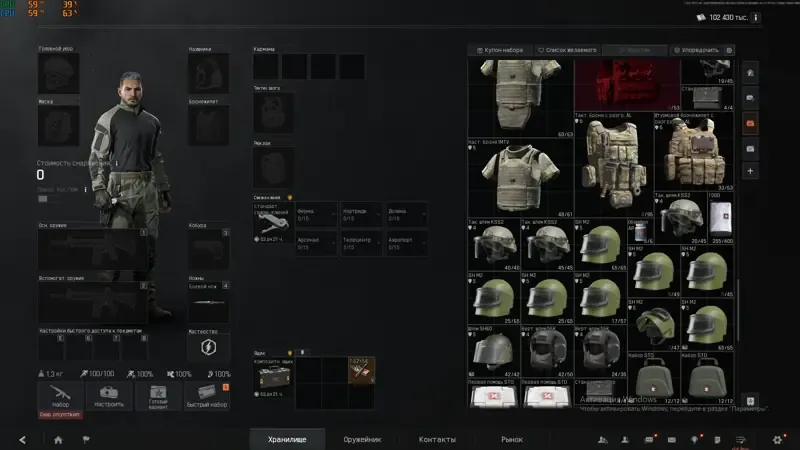Open the settings gear in bottom-right corner
The width and height of the screenshot is (800, 450).
point(777,439)
